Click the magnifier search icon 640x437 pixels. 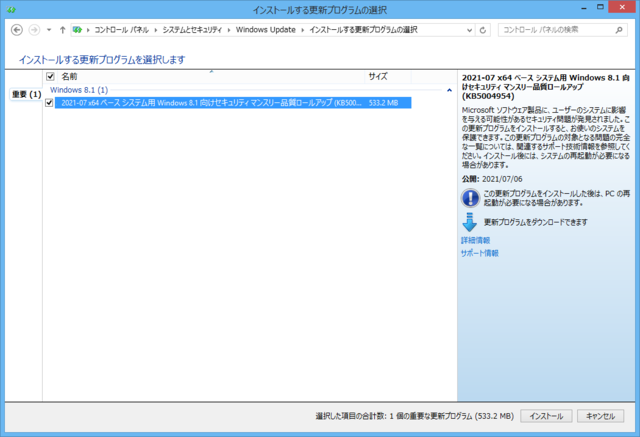pyautogui.click(x=619, y=30)
